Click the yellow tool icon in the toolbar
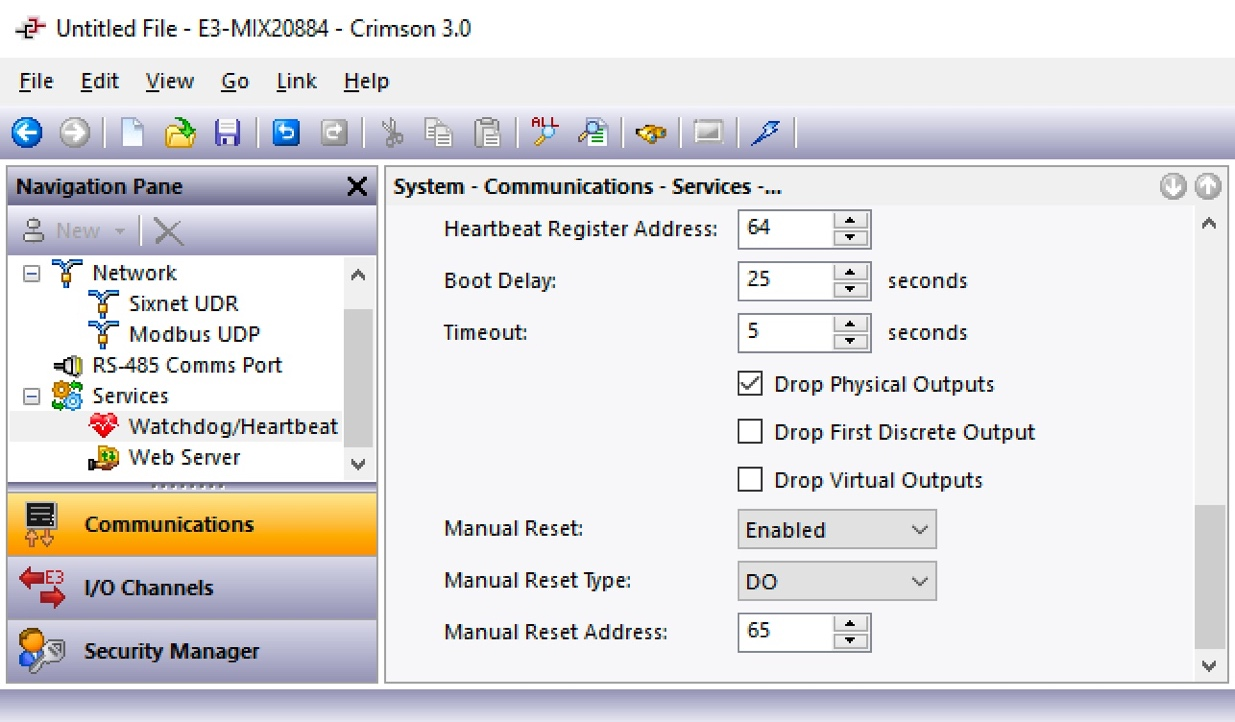 651,133
